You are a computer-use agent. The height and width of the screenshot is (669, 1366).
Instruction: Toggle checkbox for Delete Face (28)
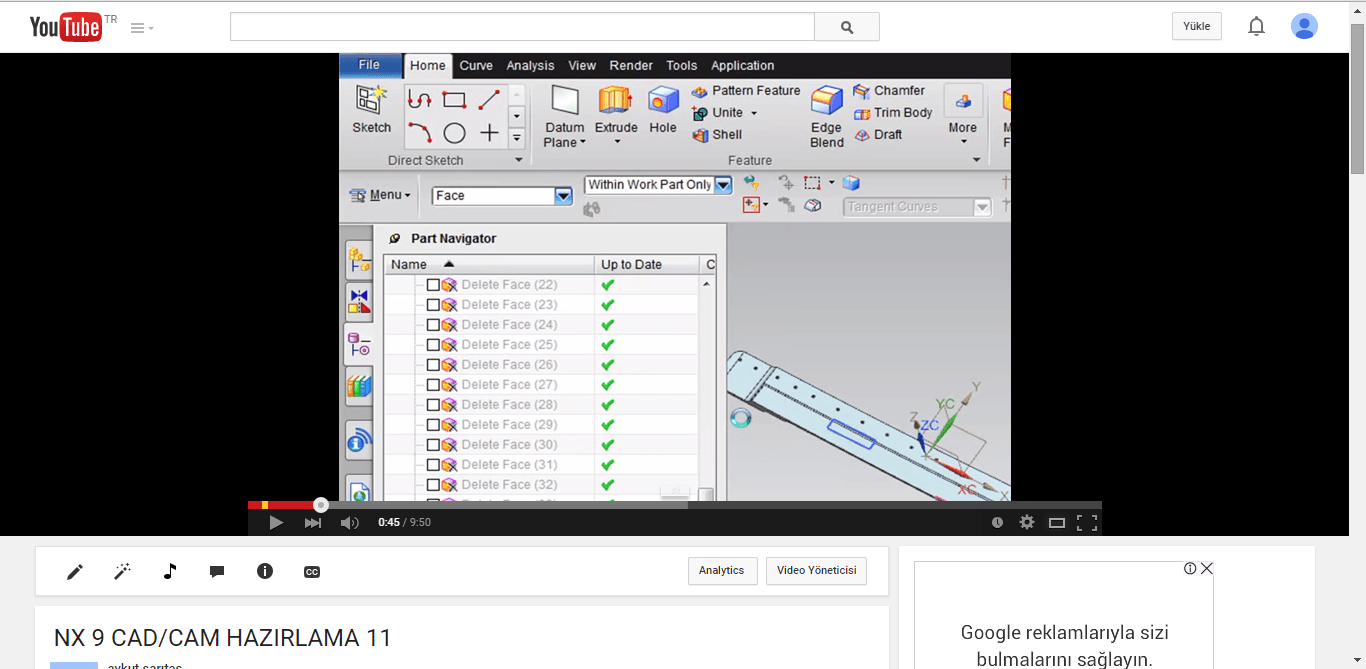[x=433, y=405]
